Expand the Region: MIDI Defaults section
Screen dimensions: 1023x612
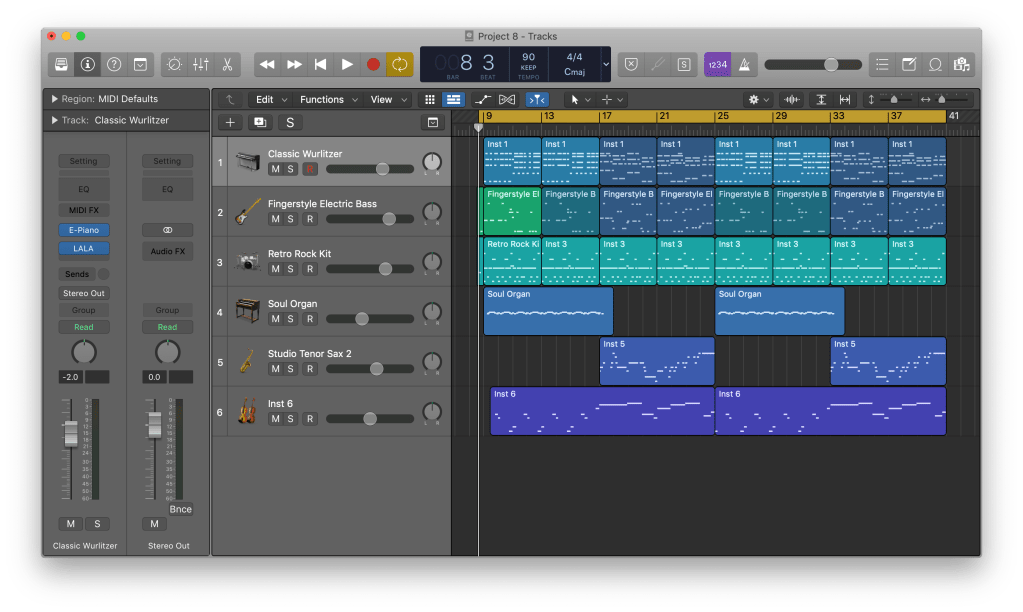tap(54, 99)
